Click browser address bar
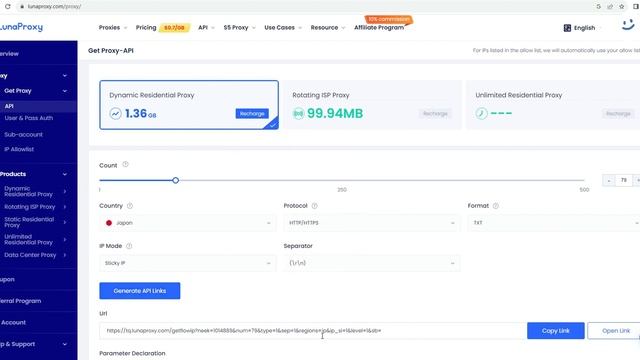Viewport: 640px width, 360px height. pyautogui.click(x=306, y=7)
